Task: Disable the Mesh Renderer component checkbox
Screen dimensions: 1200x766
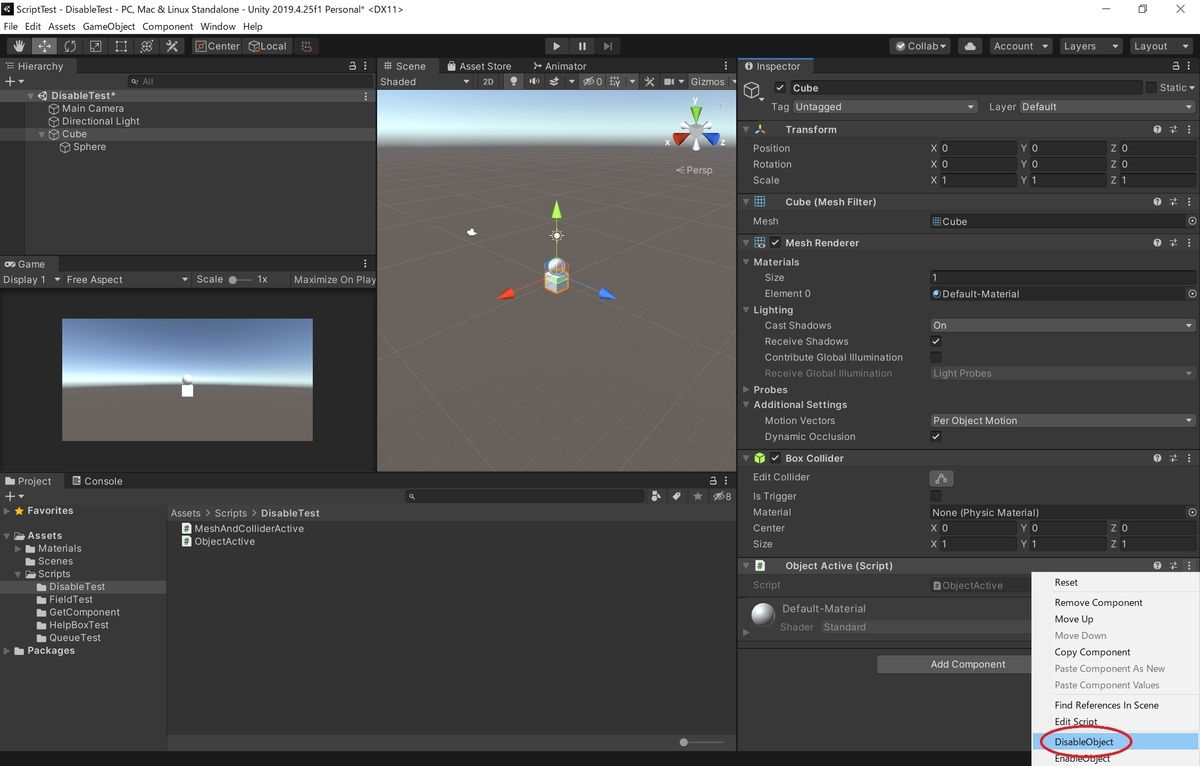Action: click(775, 243)
